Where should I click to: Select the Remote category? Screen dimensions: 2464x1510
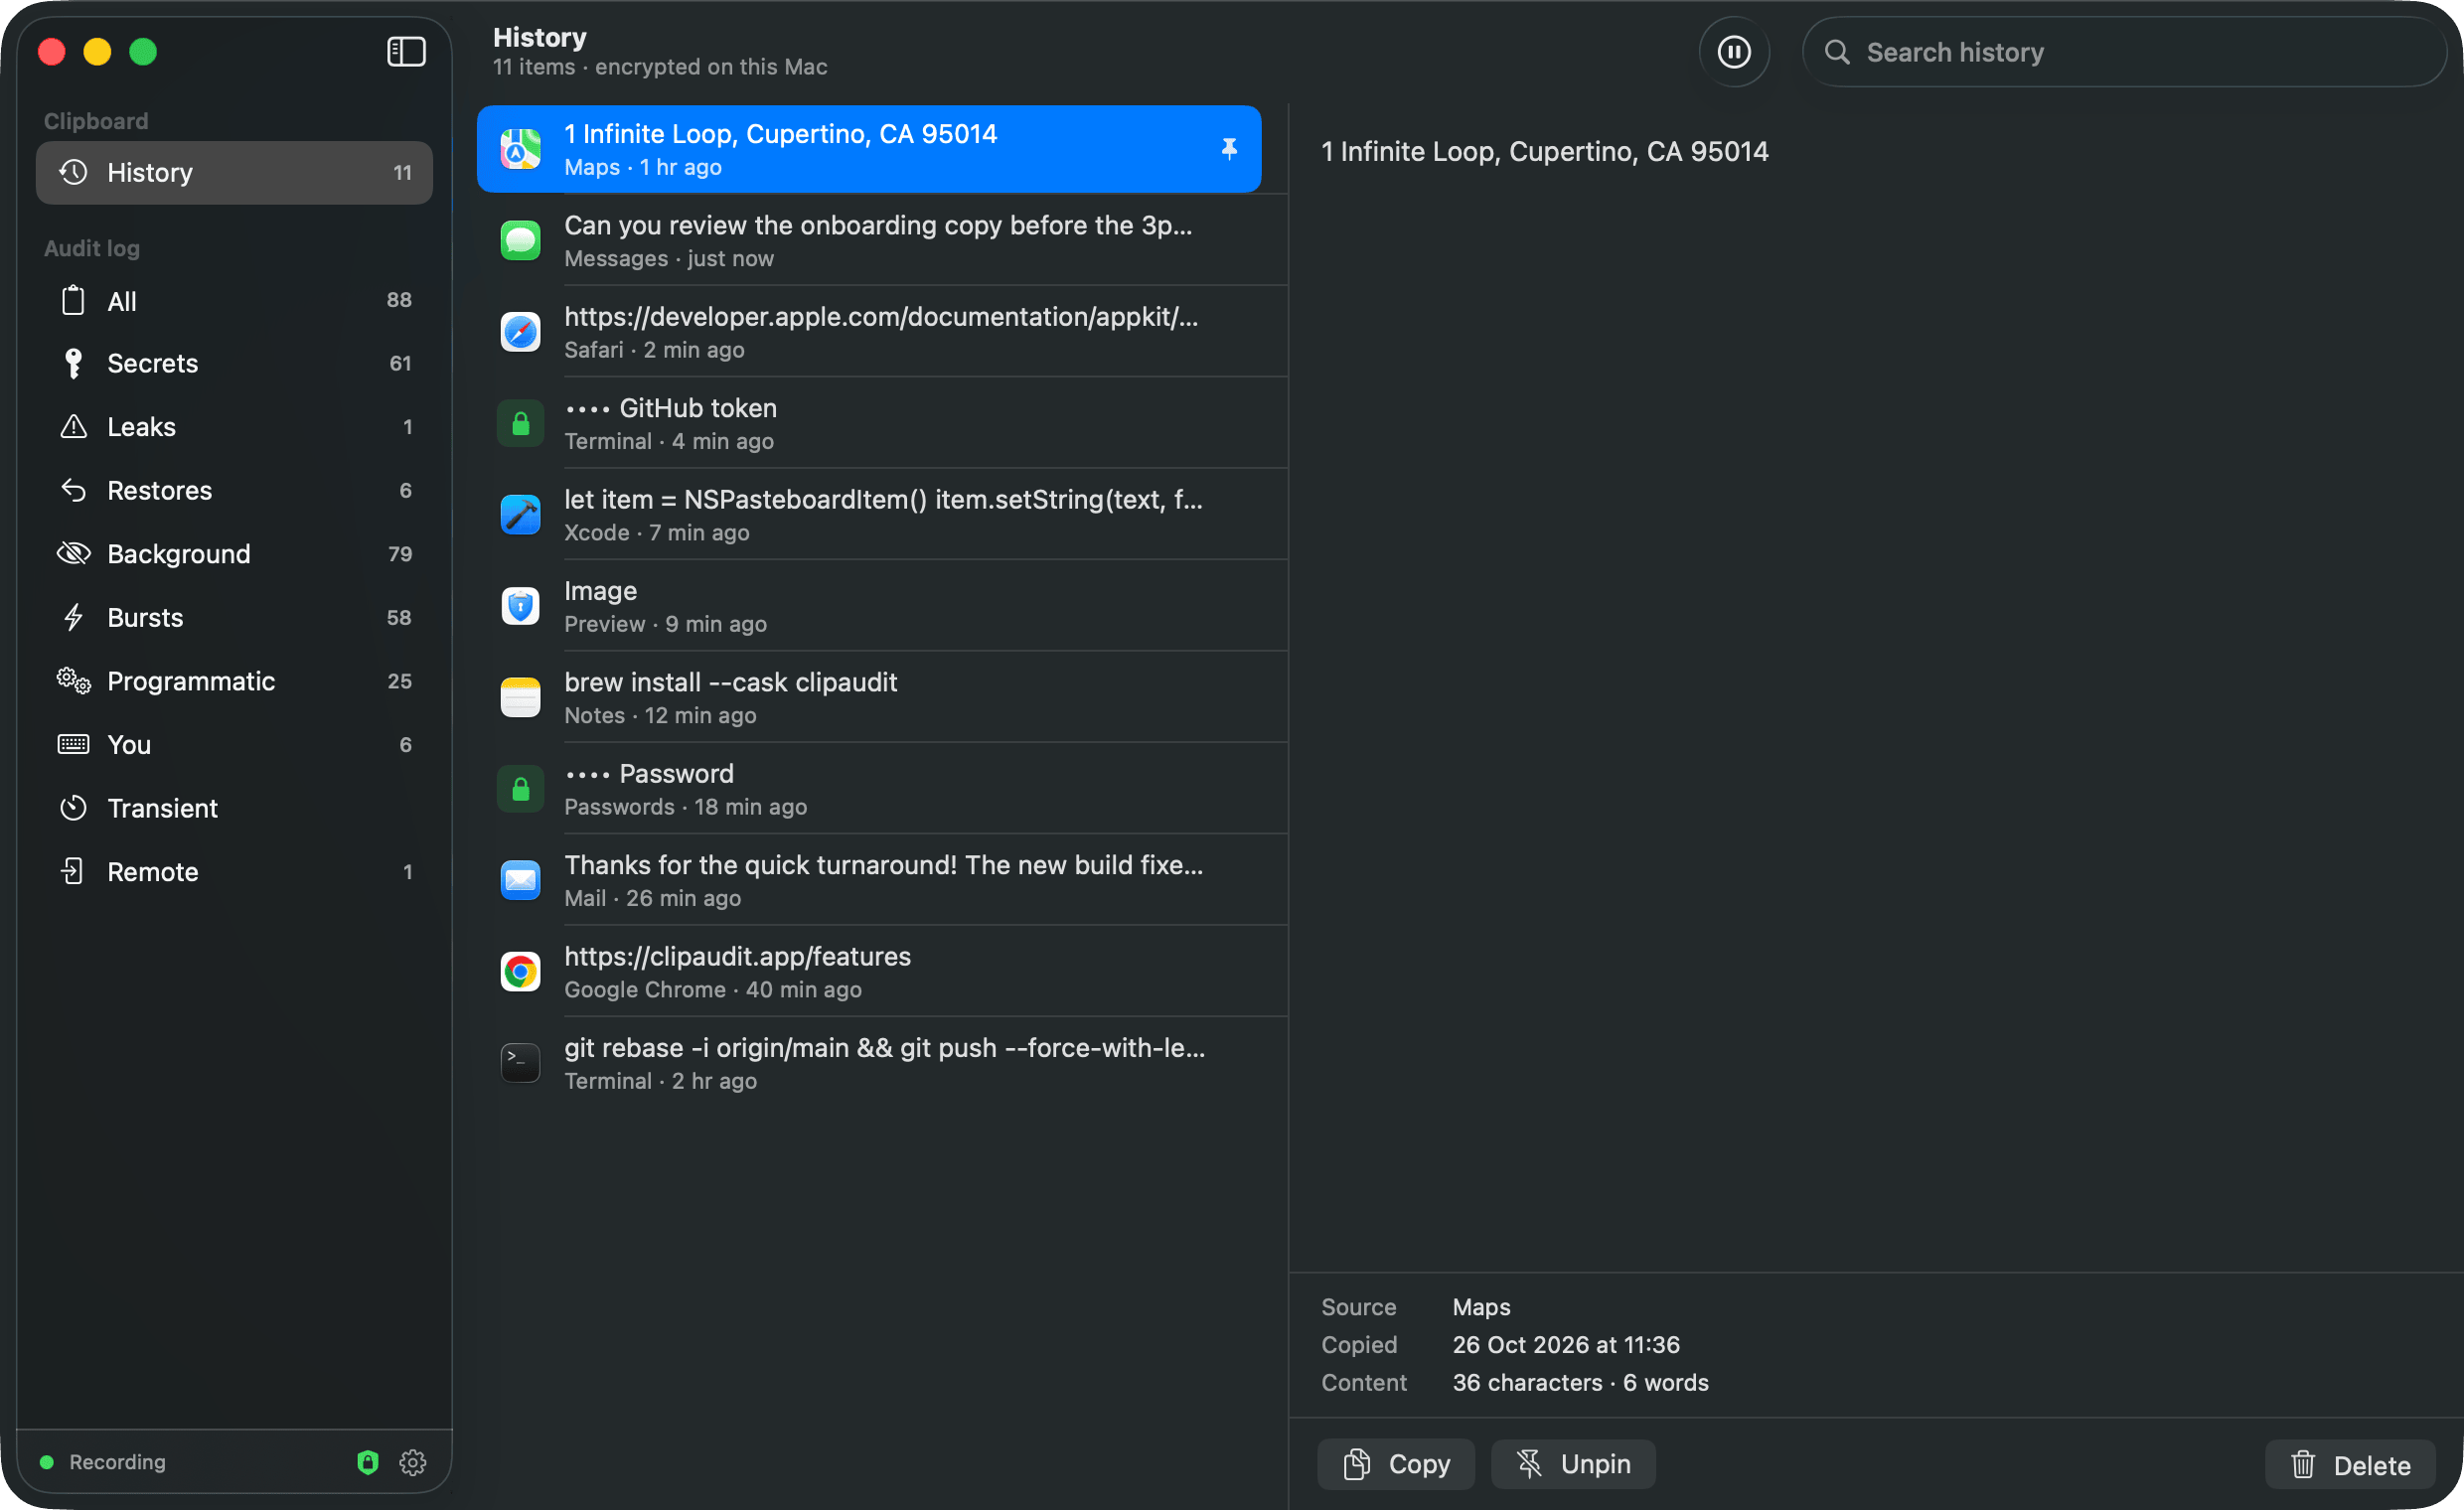234,872
